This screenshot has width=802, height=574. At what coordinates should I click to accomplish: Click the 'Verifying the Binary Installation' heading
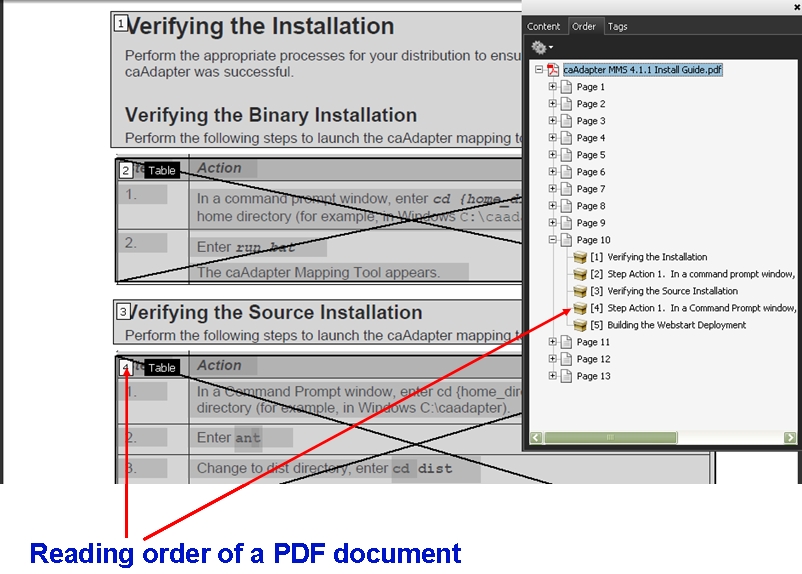tap(271, 115)
